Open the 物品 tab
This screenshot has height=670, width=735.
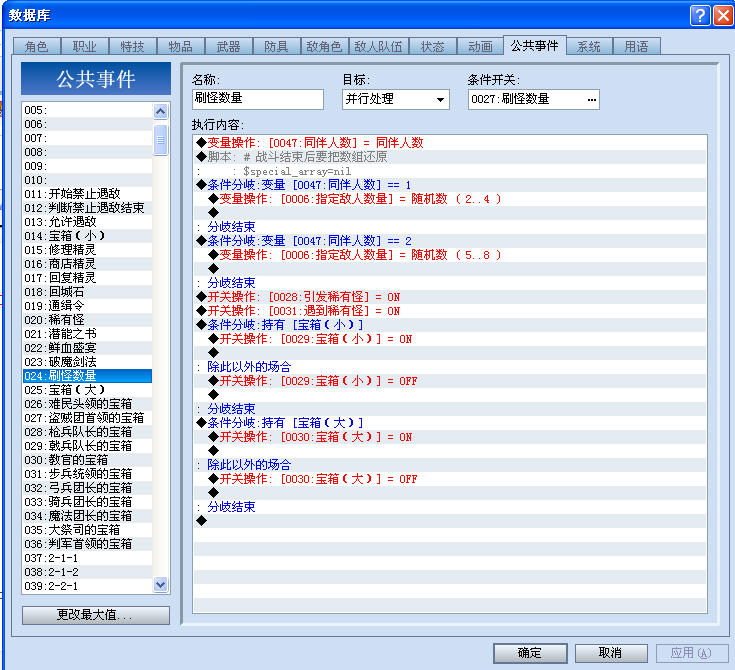[180, 46]
